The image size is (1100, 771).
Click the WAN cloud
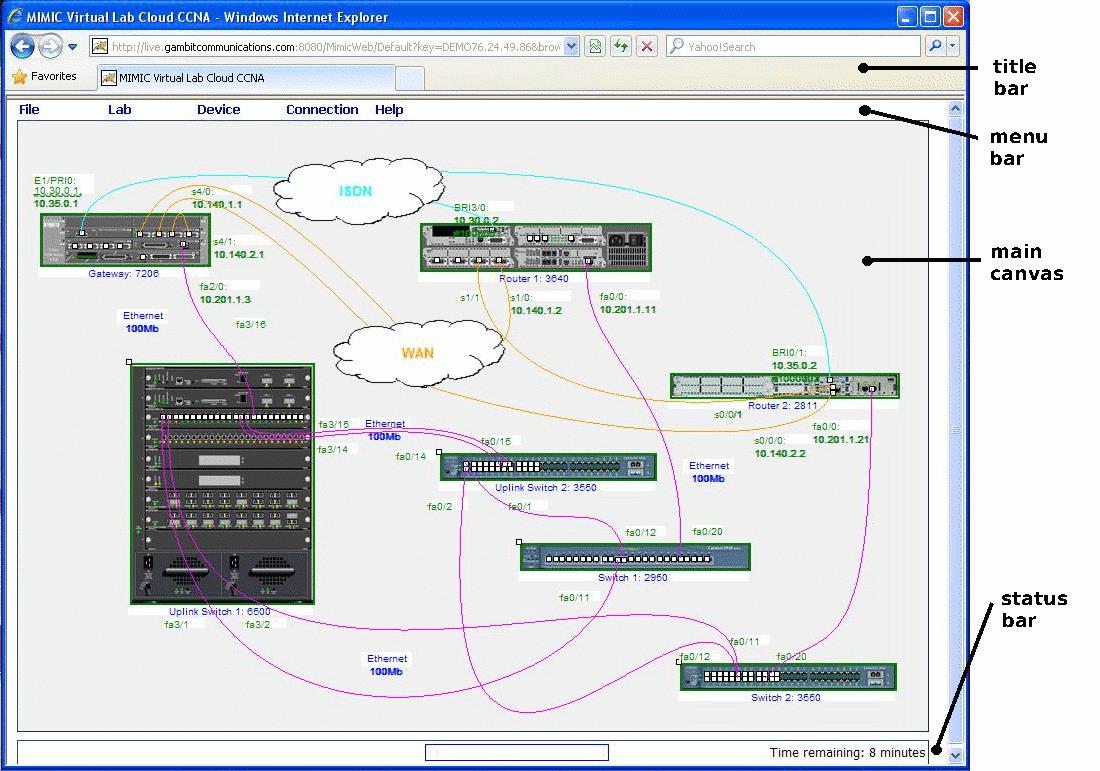coord(417,352)
